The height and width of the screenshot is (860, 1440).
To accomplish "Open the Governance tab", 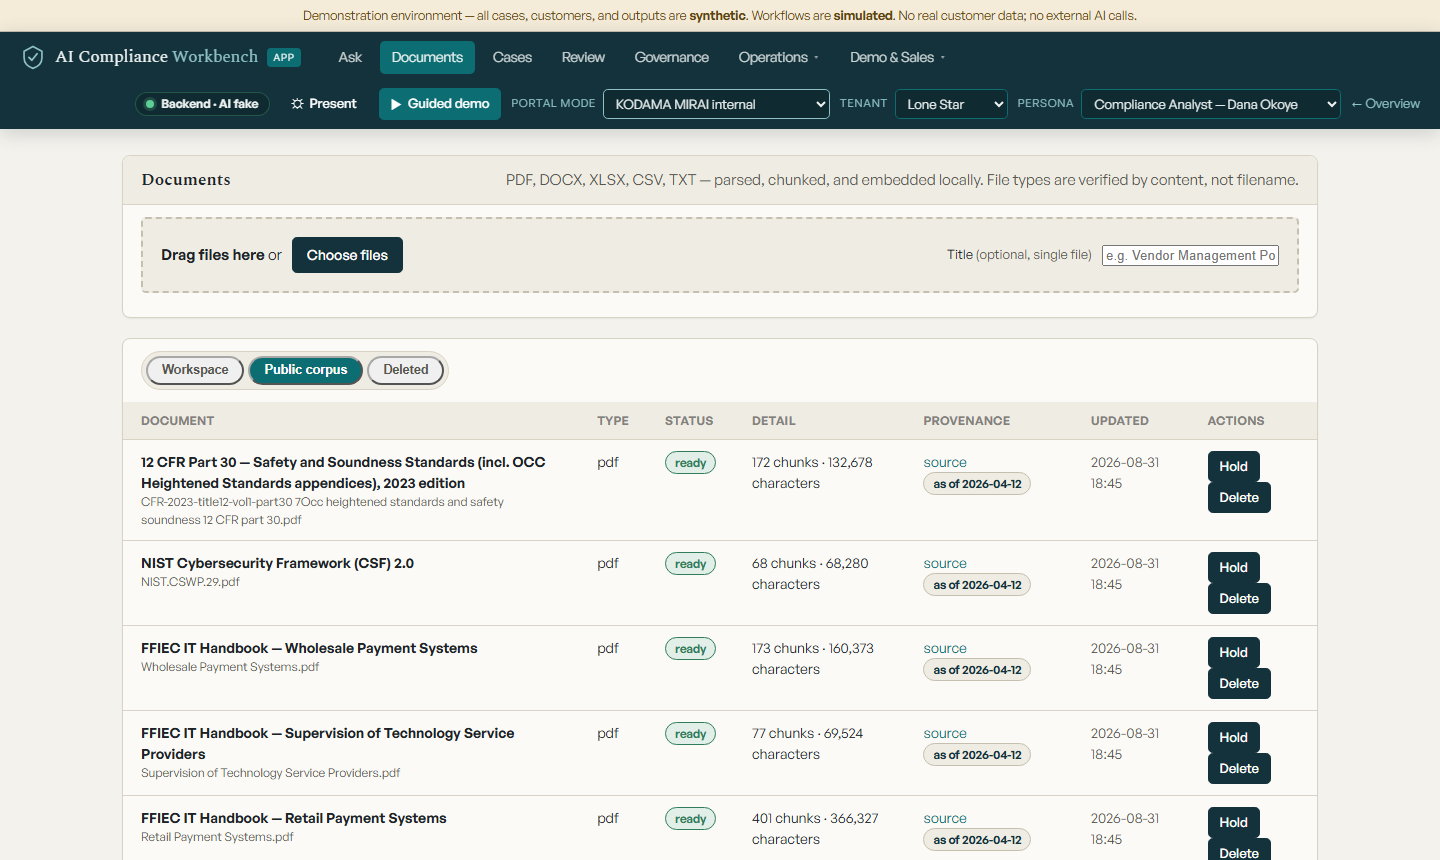I will tap(672, 57).
